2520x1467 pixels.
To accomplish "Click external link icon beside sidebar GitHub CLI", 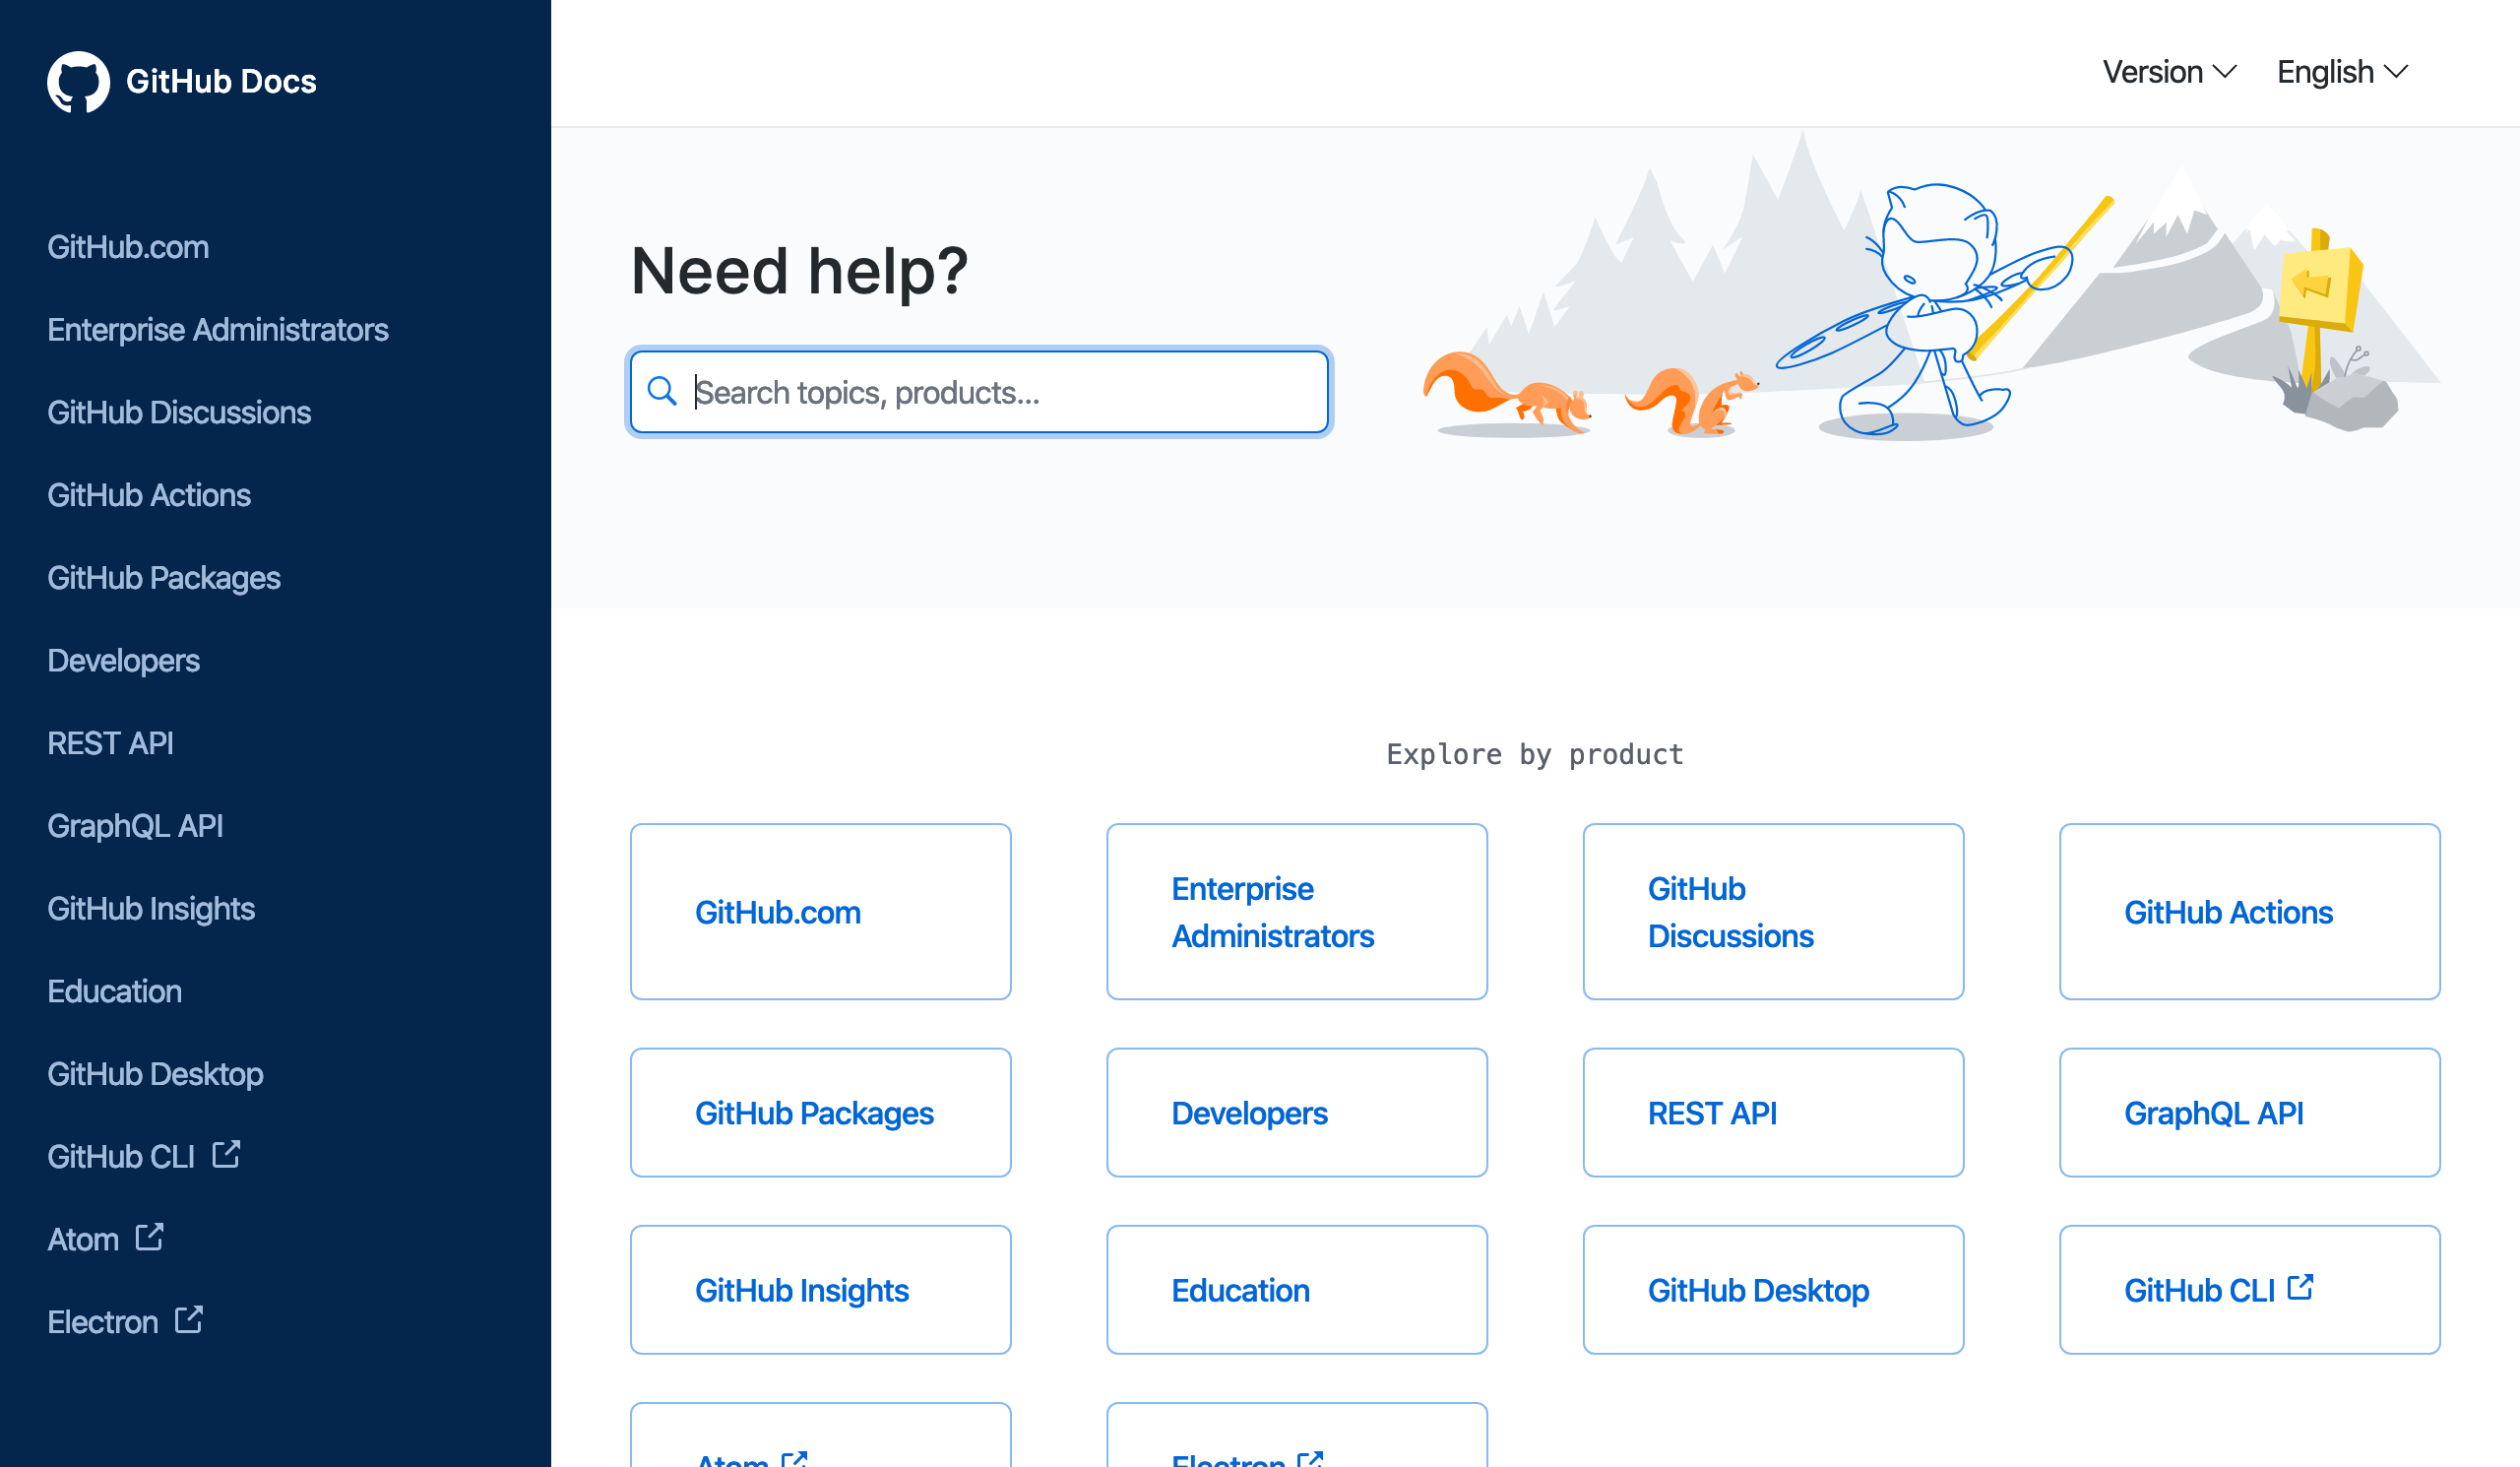I will 226,1155.
